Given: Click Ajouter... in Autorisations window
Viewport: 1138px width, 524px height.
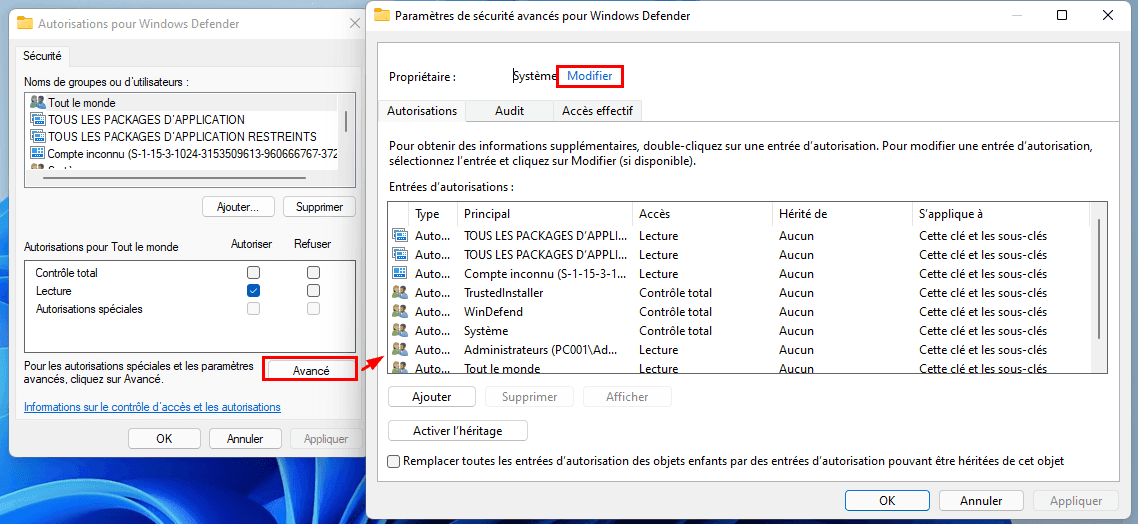Looking at the screenshot, I should pos(238,207).
